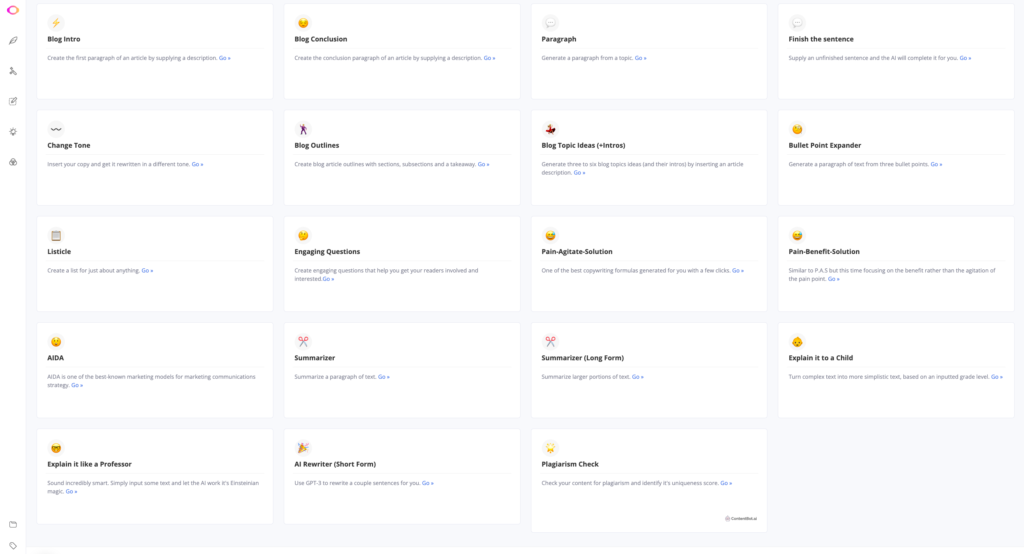The image size is (1024, 554).
Task: Click Go link on Explain it to a Child
Action: (997, 377)
